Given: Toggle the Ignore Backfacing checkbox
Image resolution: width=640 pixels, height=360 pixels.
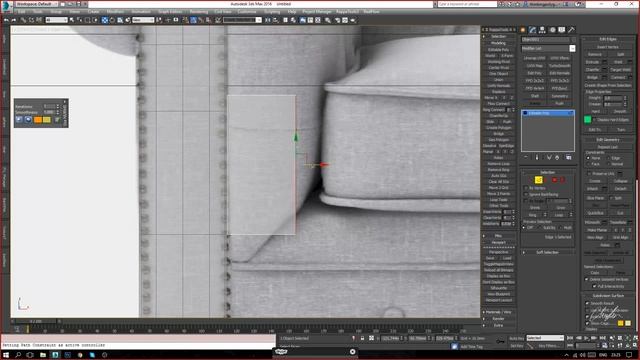Looking at the screenshot, I should click(526, 195).
